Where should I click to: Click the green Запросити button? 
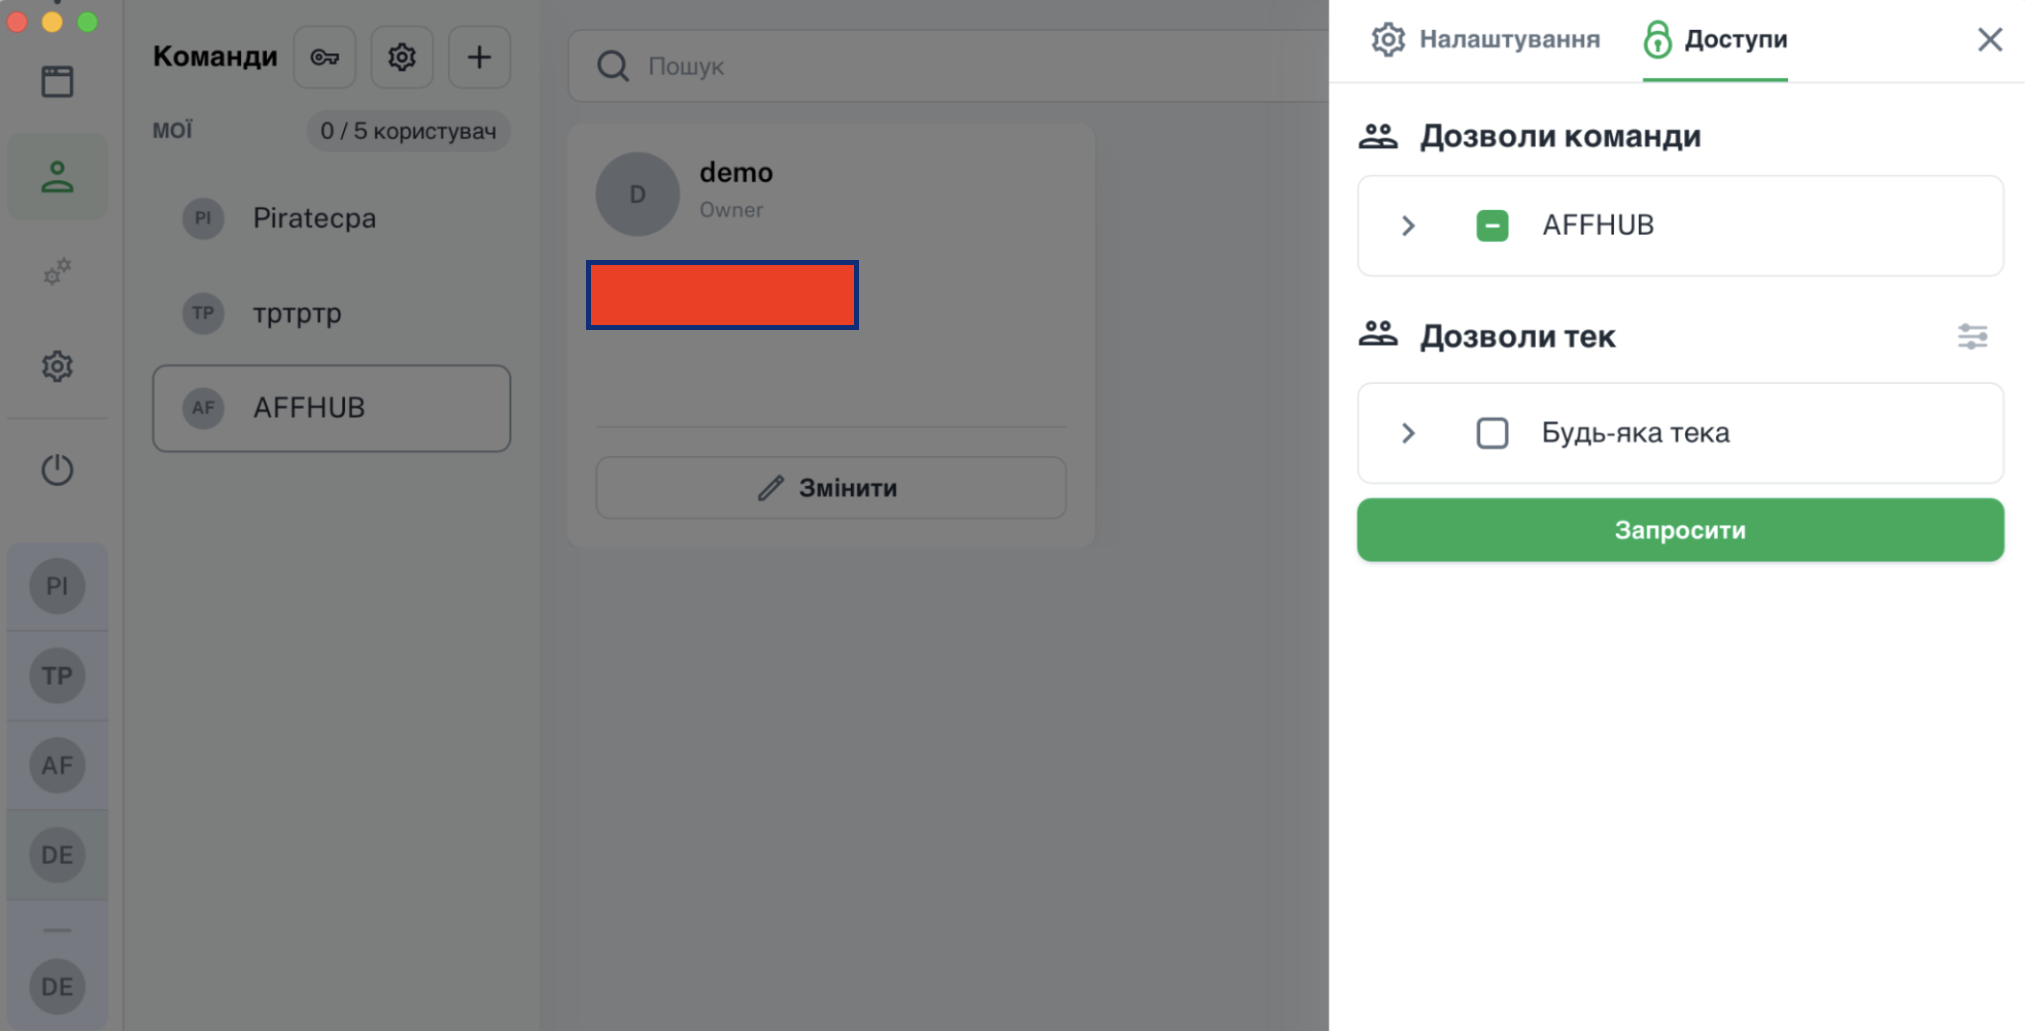coord(1680,530)
